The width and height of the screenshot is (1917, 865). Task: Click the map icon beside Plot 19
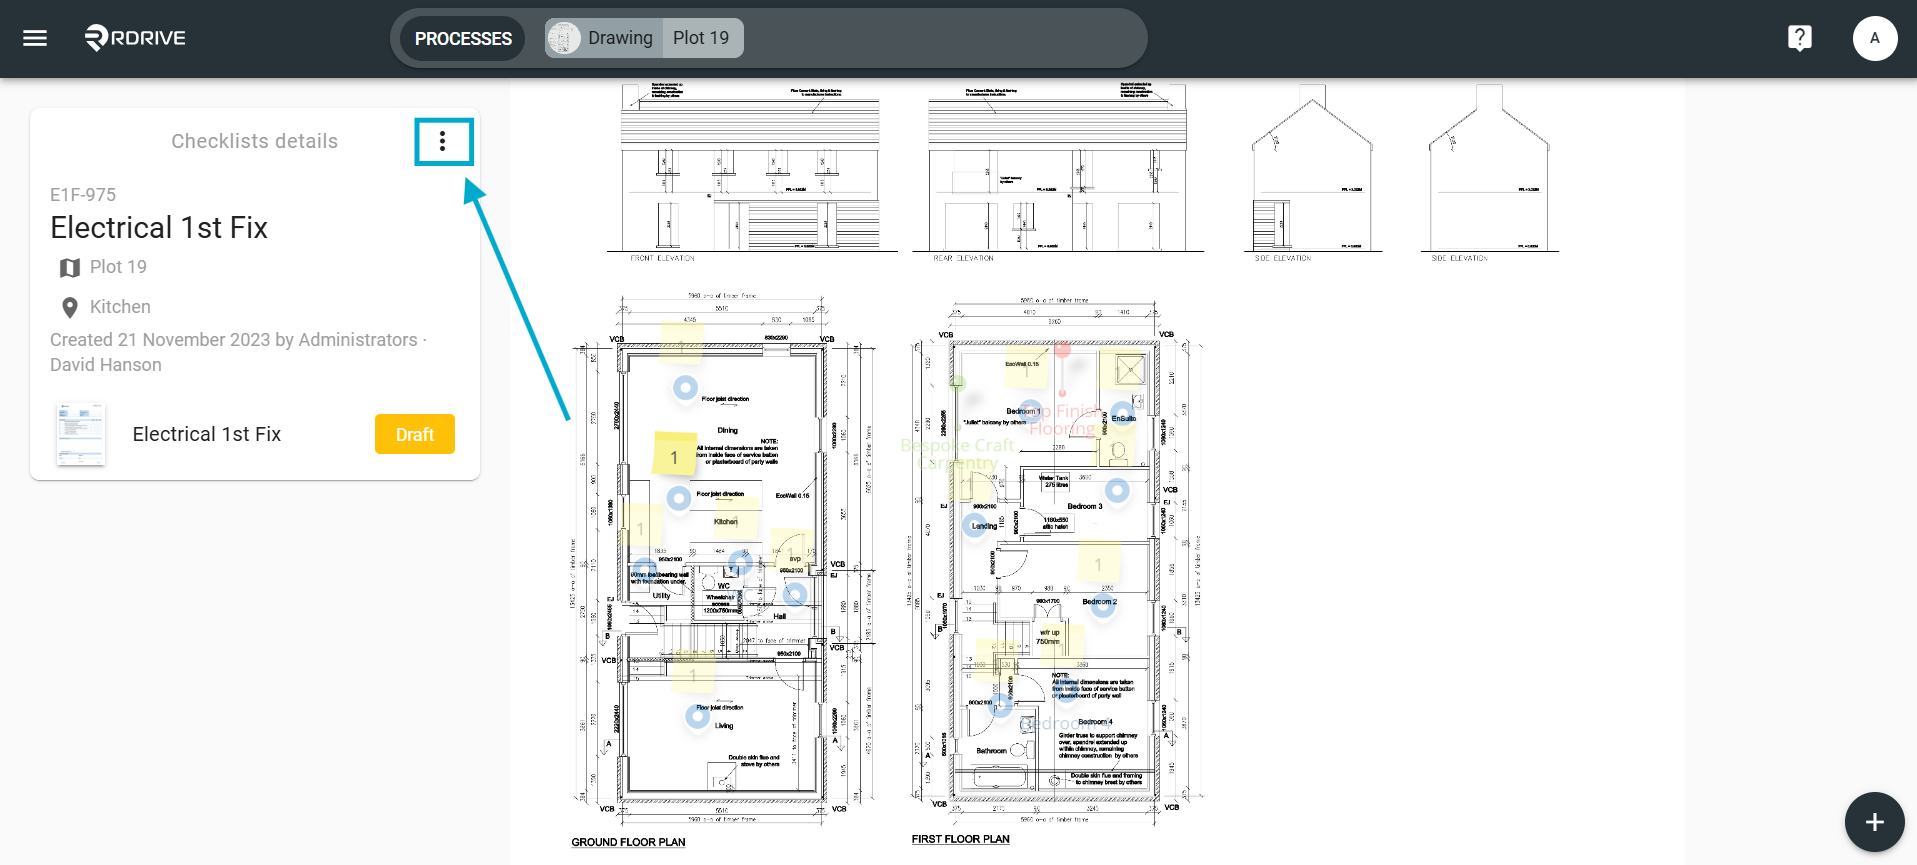70,268
